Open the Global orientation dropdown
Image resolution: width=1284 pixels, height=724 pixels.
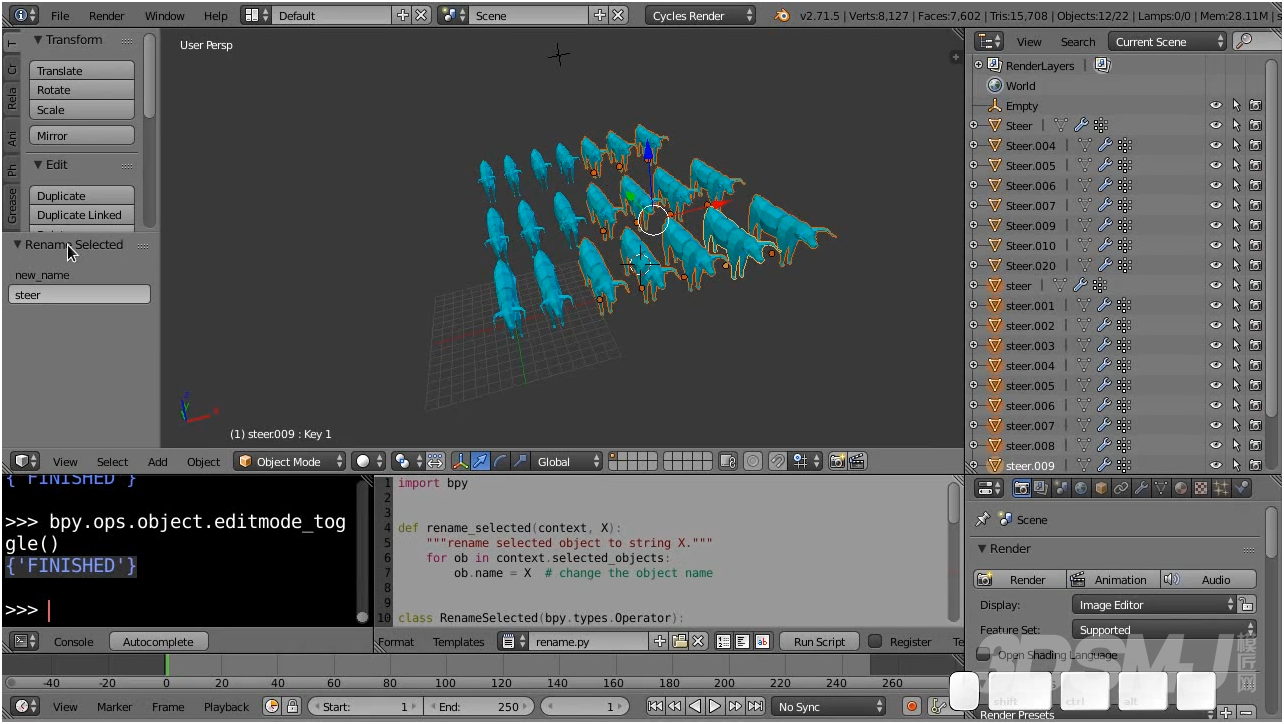pyautogui.click(x=568, y=461)
